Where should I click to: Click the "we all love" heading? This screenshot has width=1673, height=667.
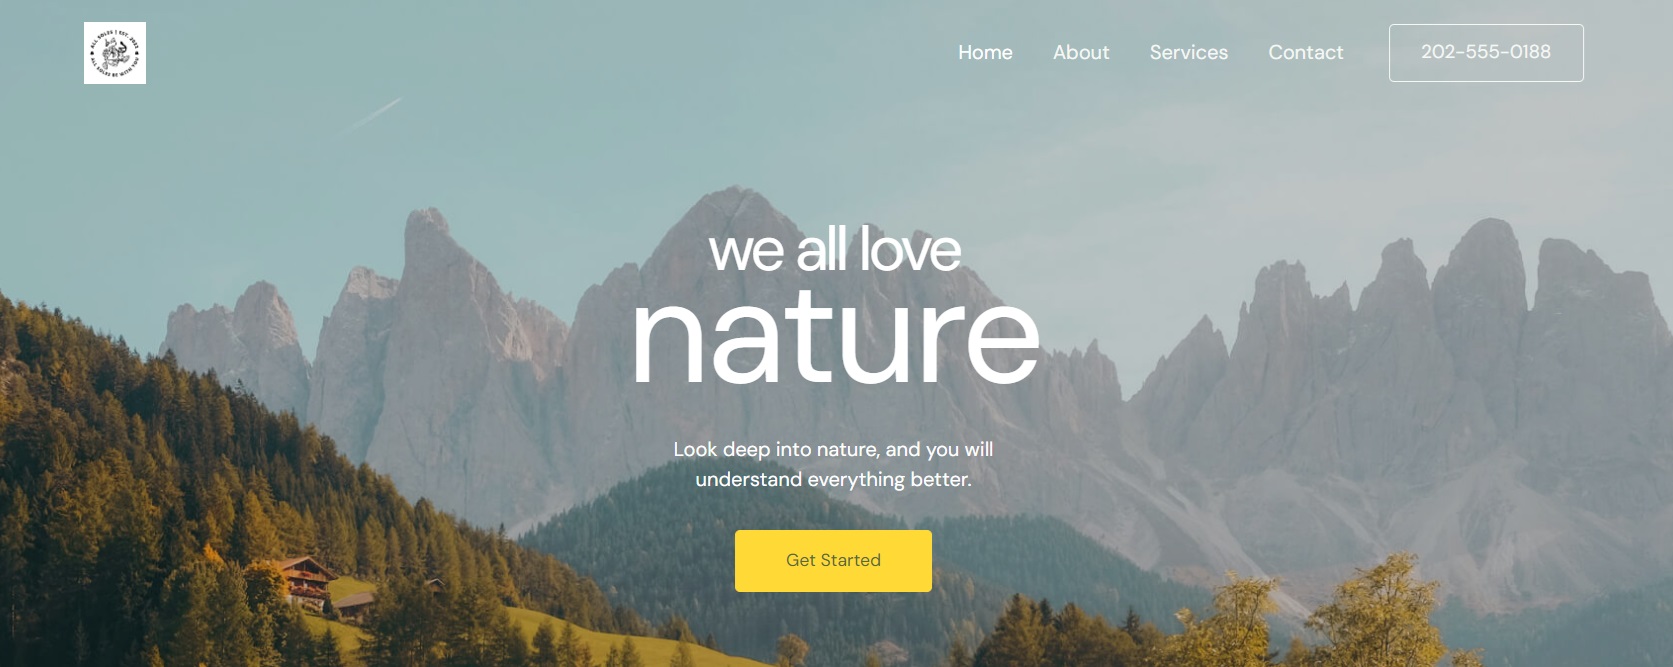[x=835, y=250]
